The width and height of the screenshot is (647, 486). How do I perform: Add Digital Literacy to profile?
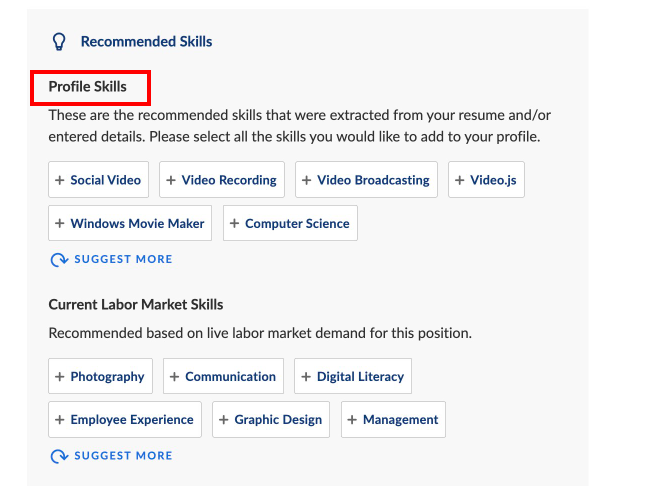[353, 376]
